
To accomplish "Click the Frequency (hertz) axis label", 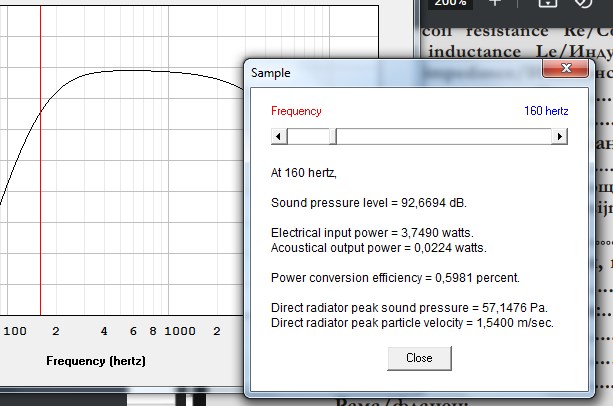I will [95, 359].
